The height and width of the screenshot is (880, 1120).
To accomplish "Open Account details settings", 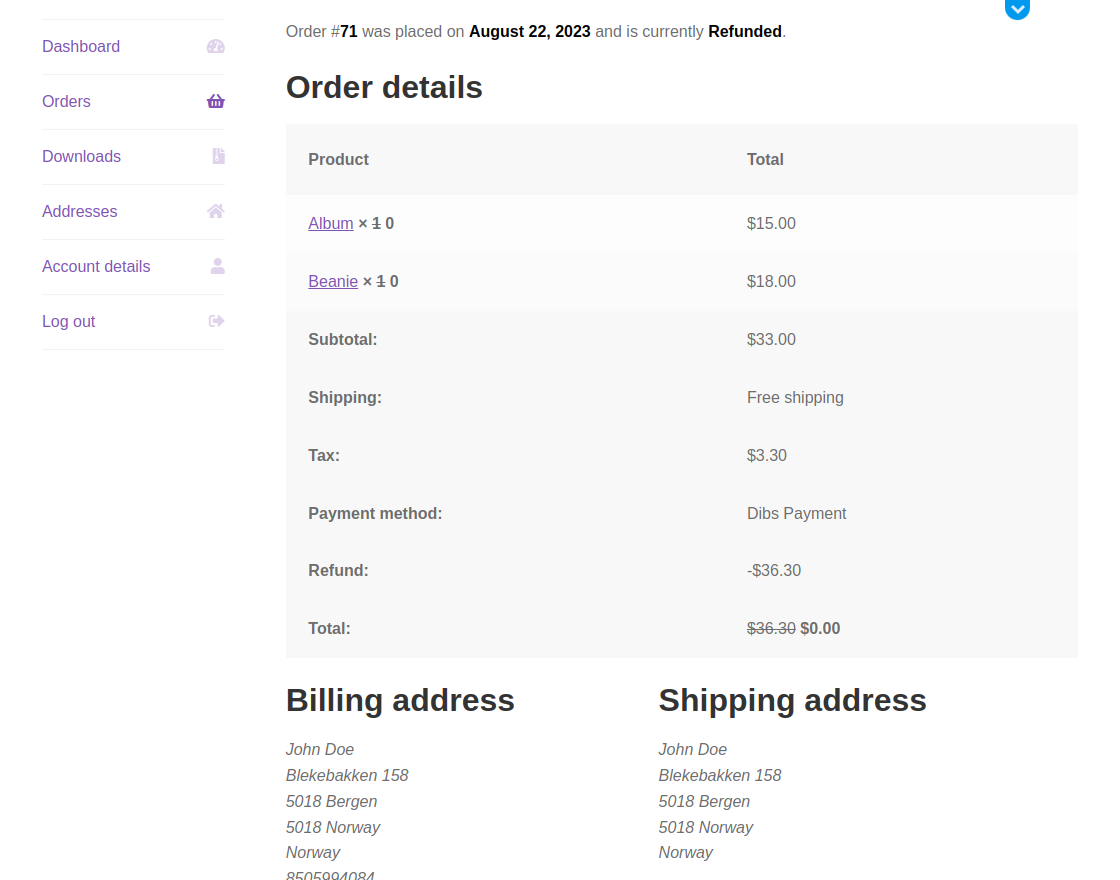I will pos(96,266).
